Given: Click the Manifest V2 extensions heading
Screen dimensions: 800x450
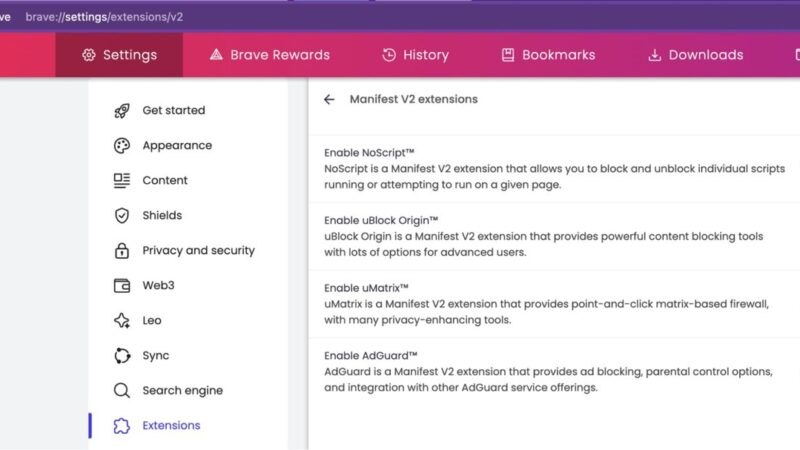Looking at the screenshot, I should [414, 99].
